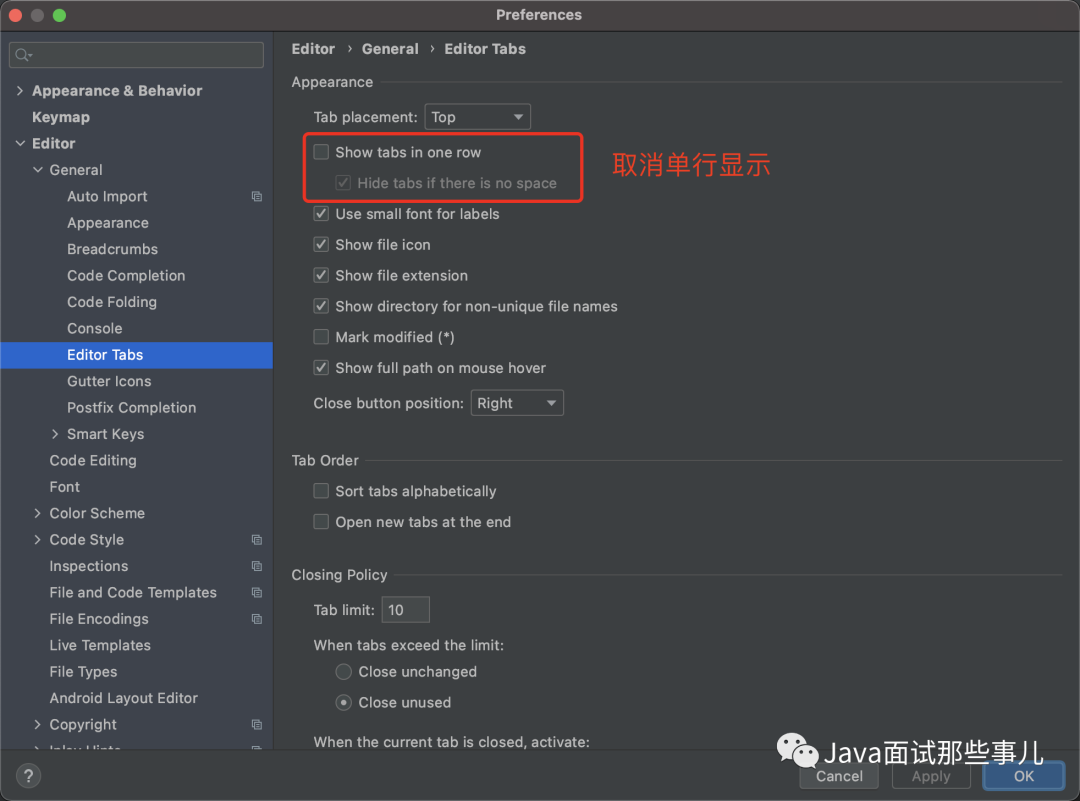This screenshot has width=1080, height=801.
Task: Expand the Appearance & Behavior section
Action: point(19,91)
